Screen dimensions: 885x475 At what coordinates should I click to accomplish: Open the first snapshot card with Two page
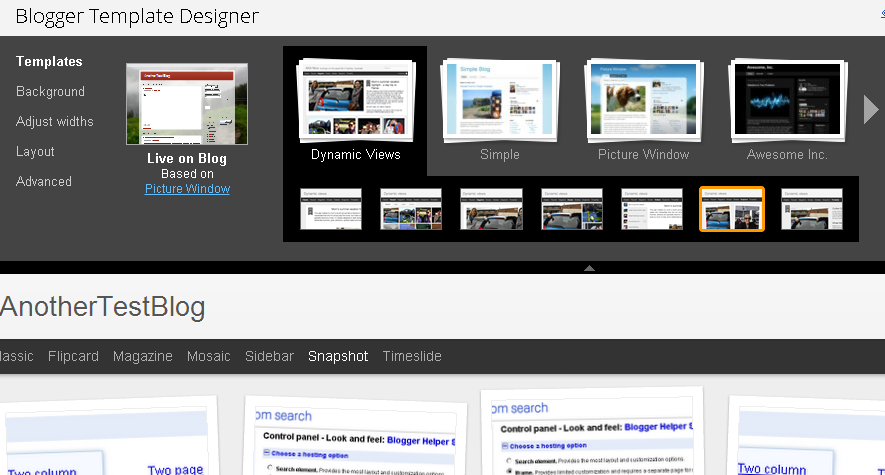tap(108, 436)
